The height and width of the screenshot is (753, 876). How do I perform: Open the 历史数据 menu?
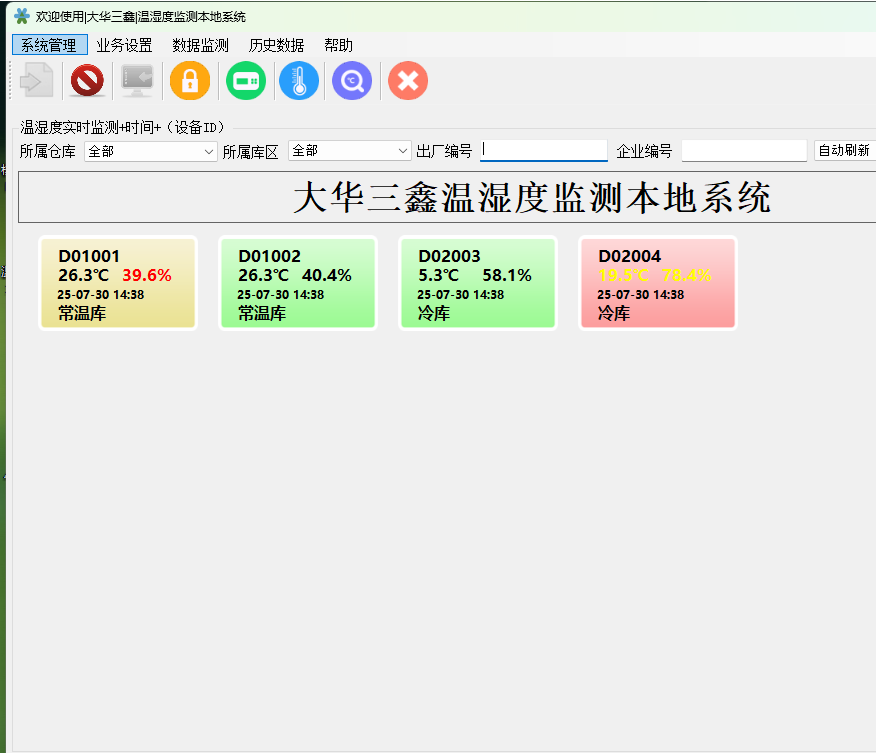[x=276, y=45]
